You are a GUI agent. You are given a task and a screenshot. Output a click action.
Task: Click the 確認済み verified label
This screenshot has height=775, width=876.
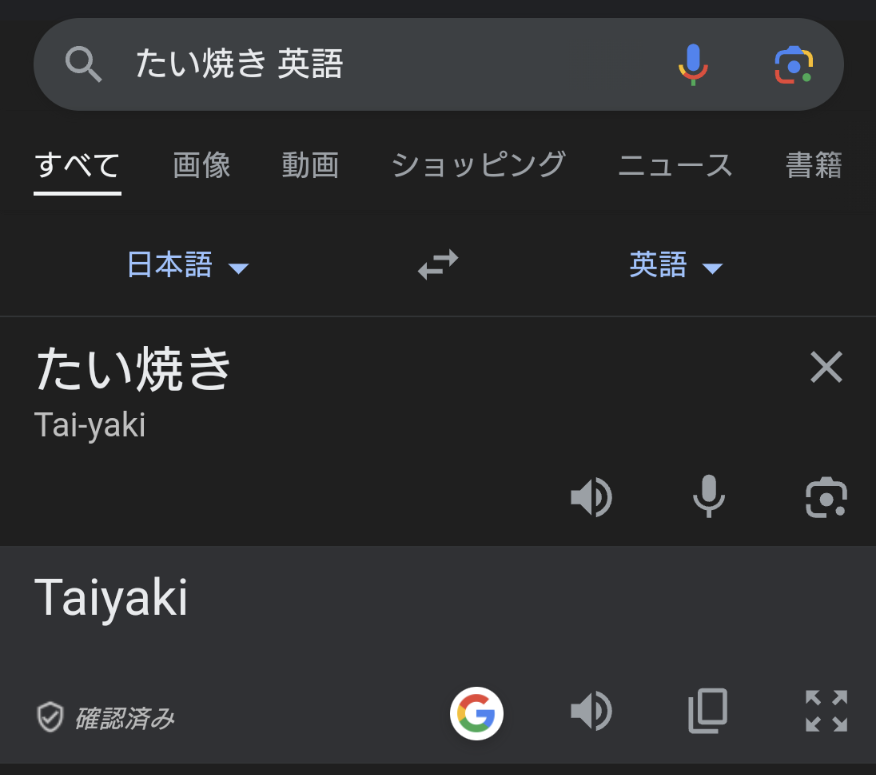[106, 717]
